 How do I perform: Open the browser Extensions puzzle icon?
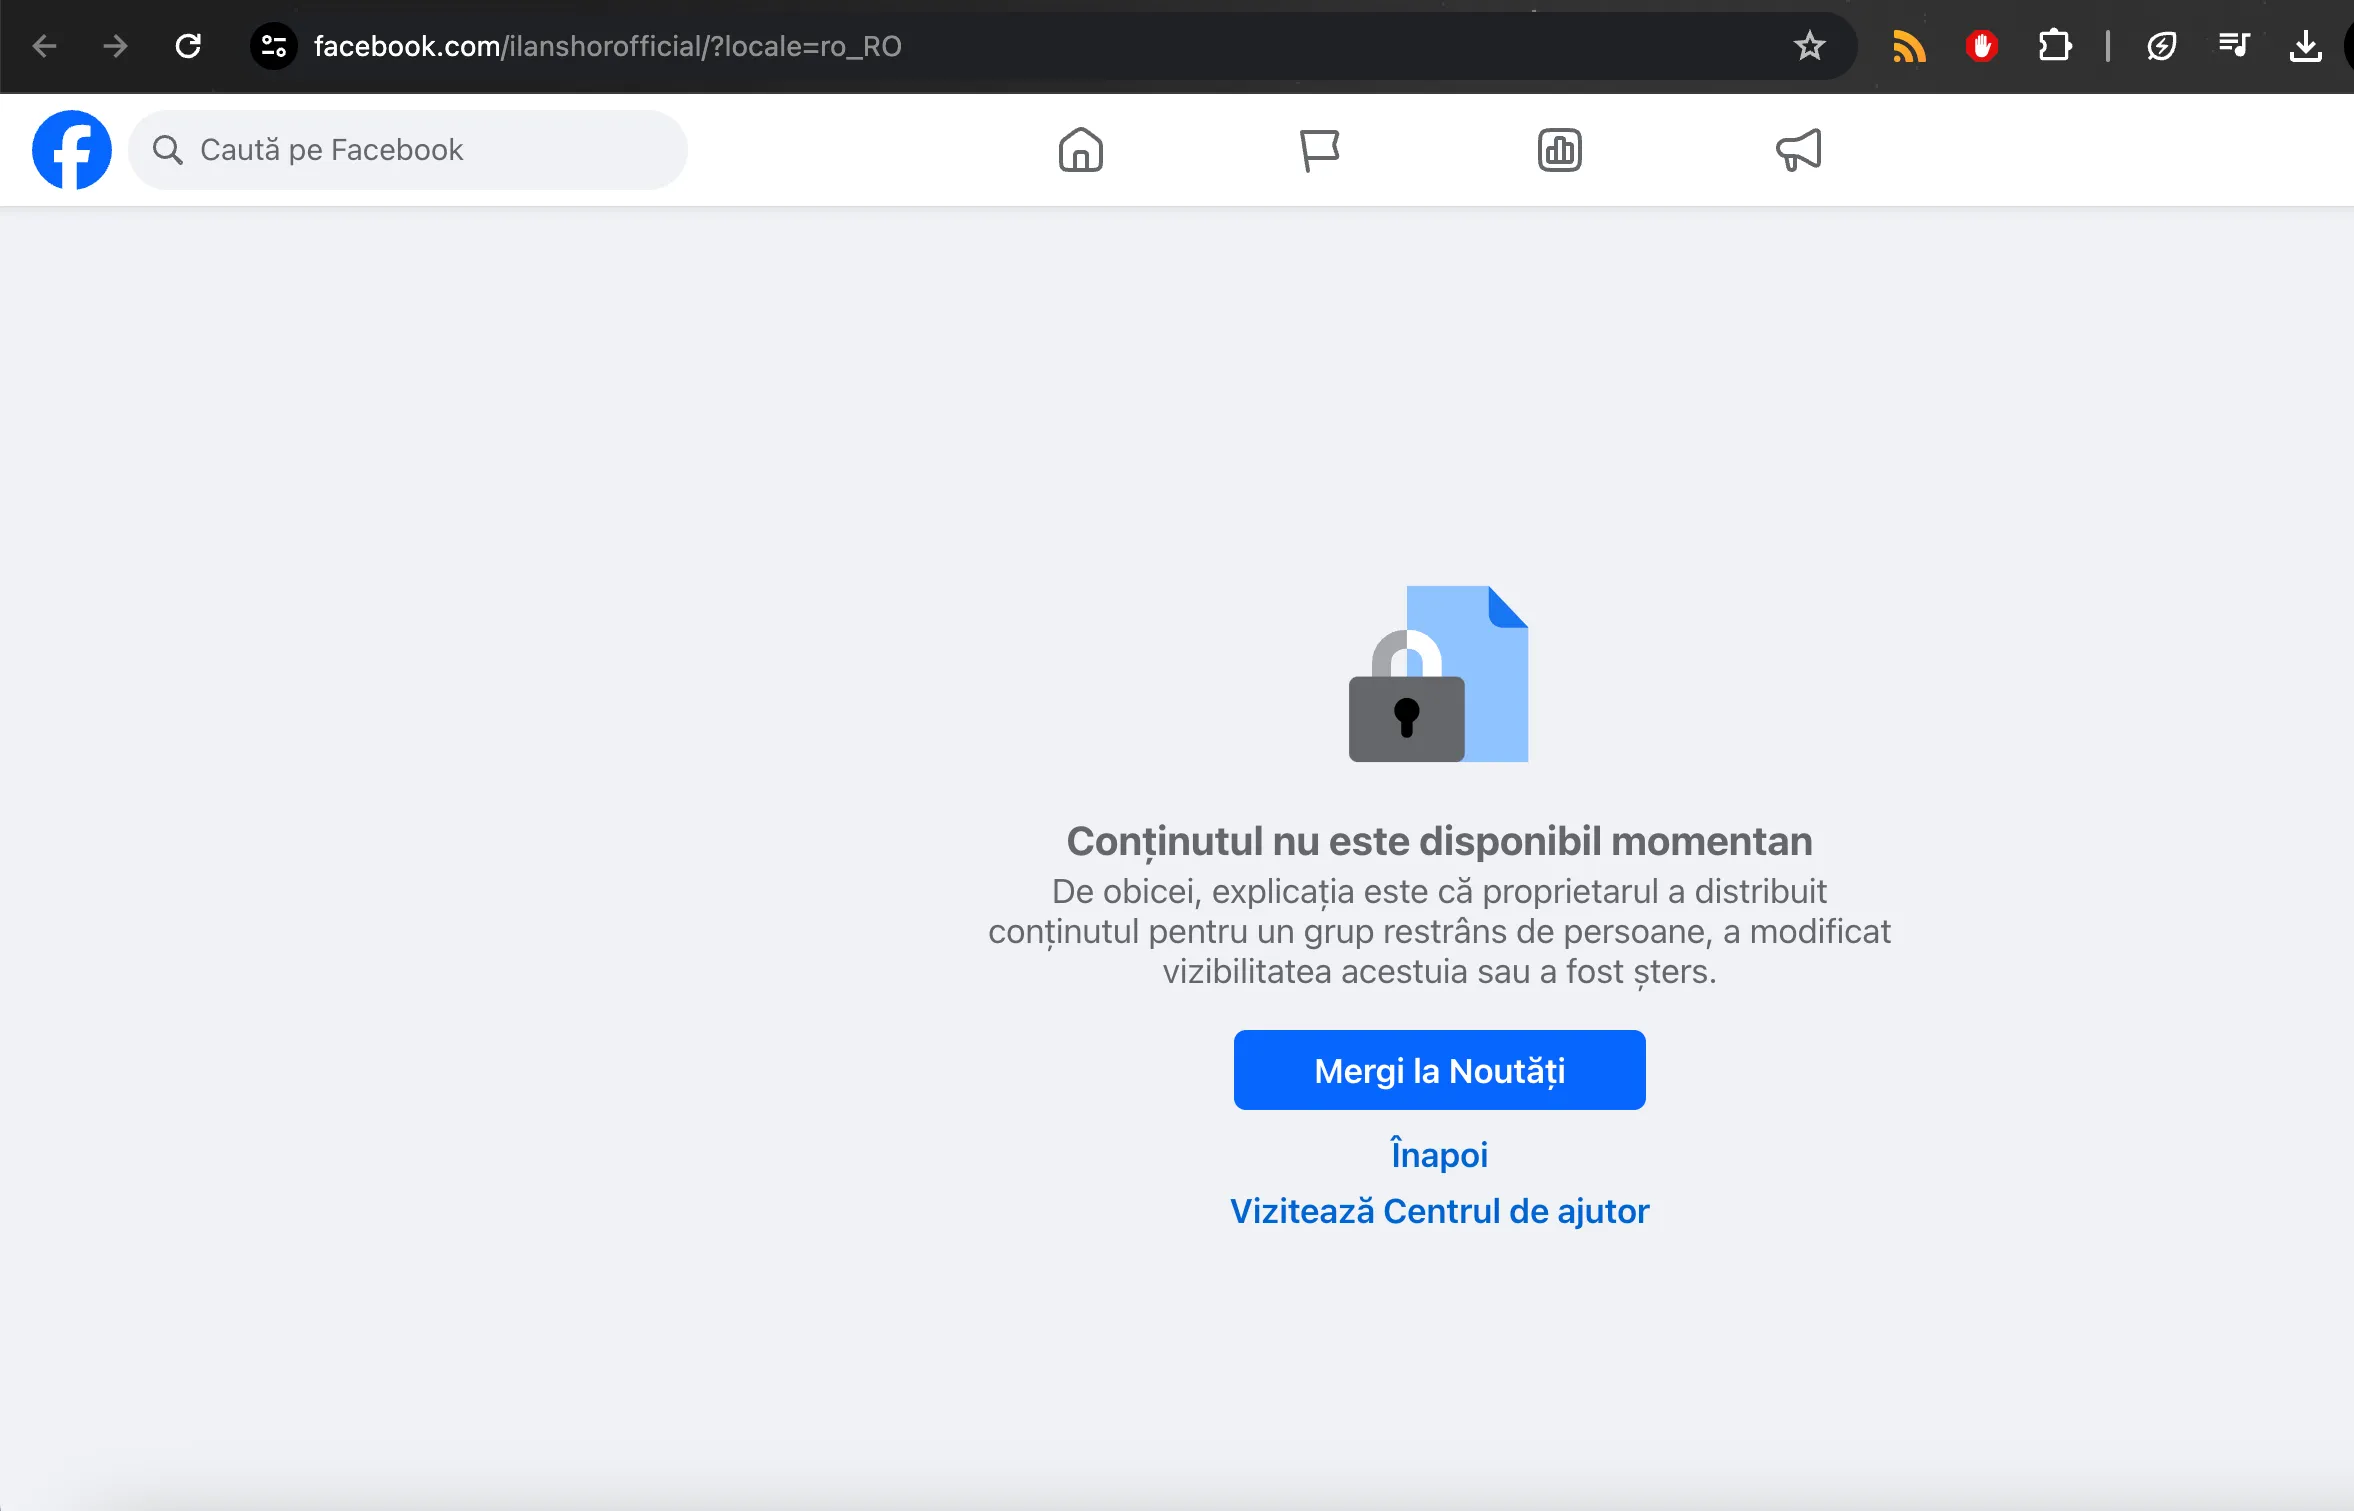(2054, 46)
